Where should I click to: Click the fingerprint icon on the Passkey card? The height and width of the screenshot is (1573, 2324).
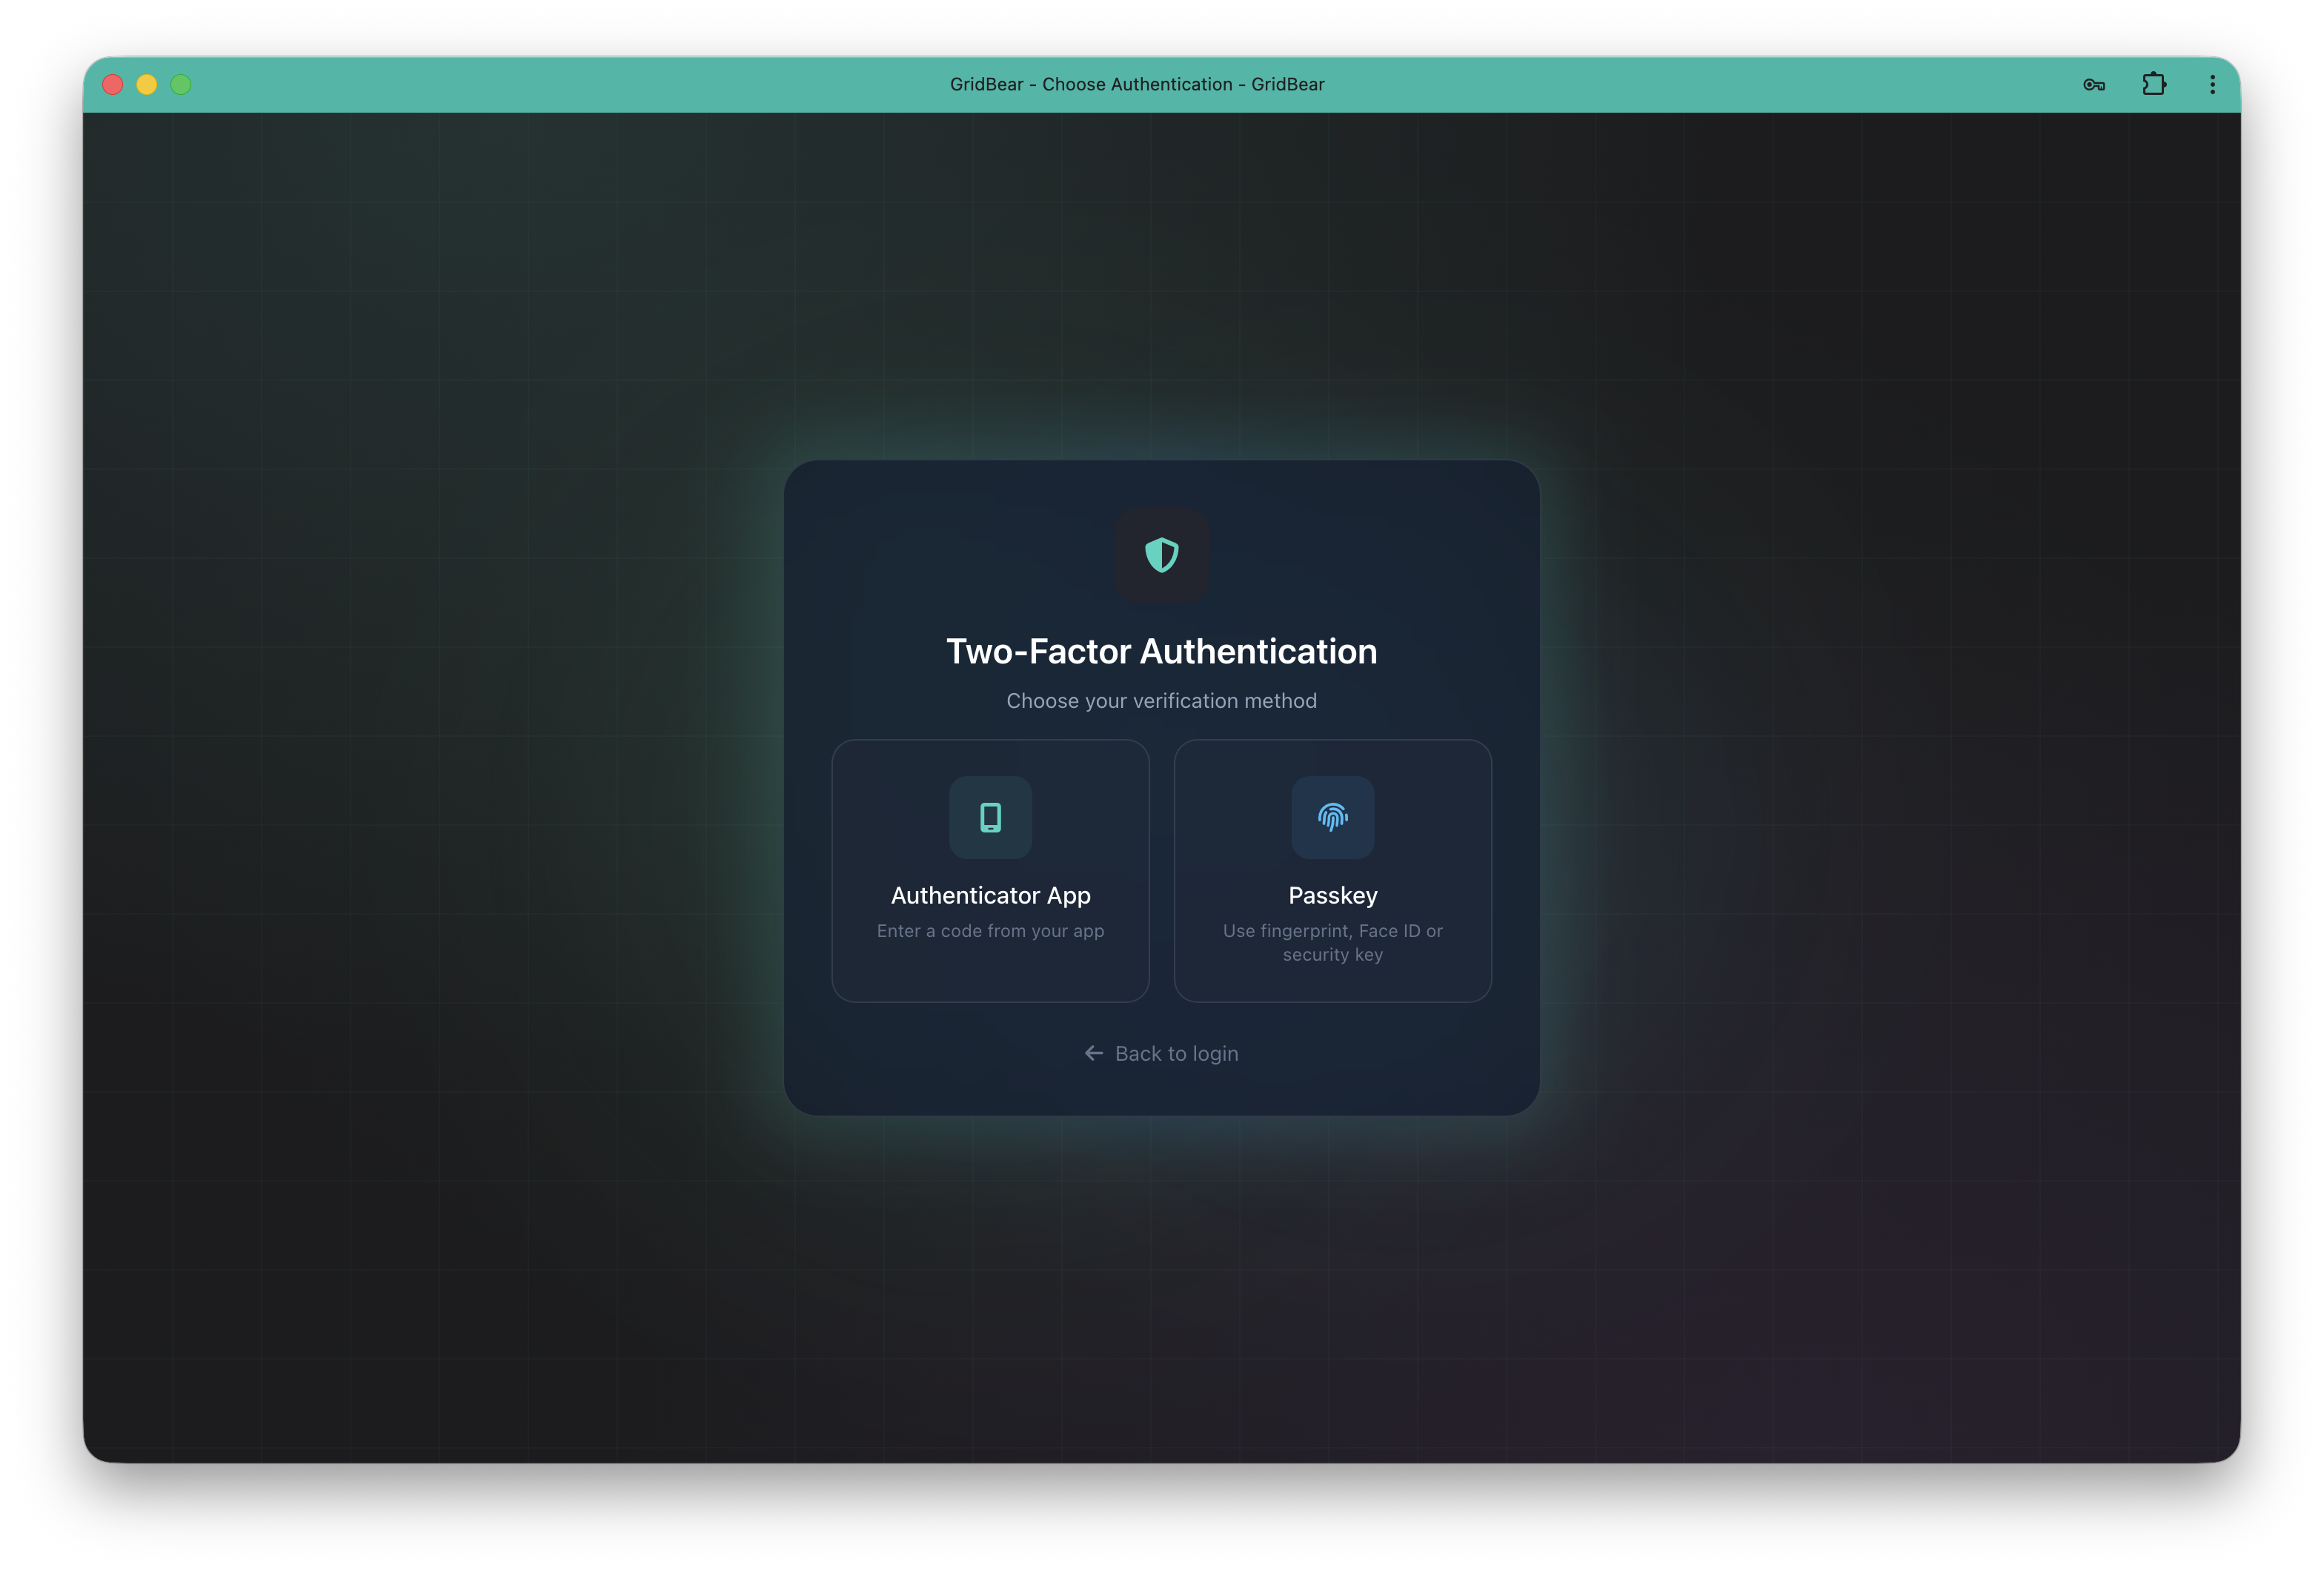coord(1332,818)
